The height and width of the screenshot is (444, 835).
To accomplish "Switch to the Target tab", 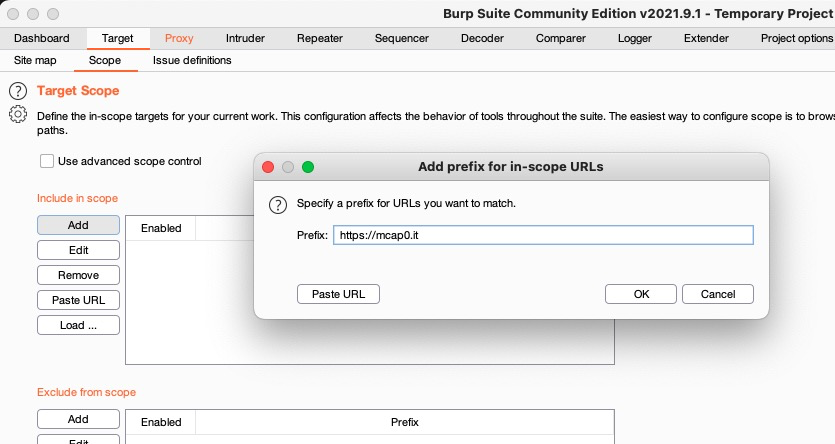I will point(117,38).
